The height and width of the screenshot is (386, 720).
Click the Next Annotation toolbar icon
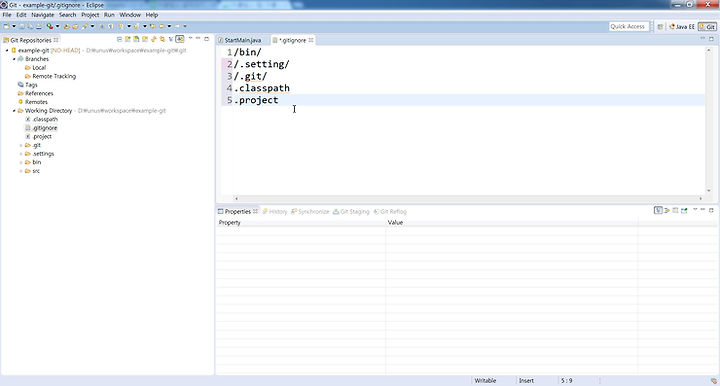[x=121, y=26]
